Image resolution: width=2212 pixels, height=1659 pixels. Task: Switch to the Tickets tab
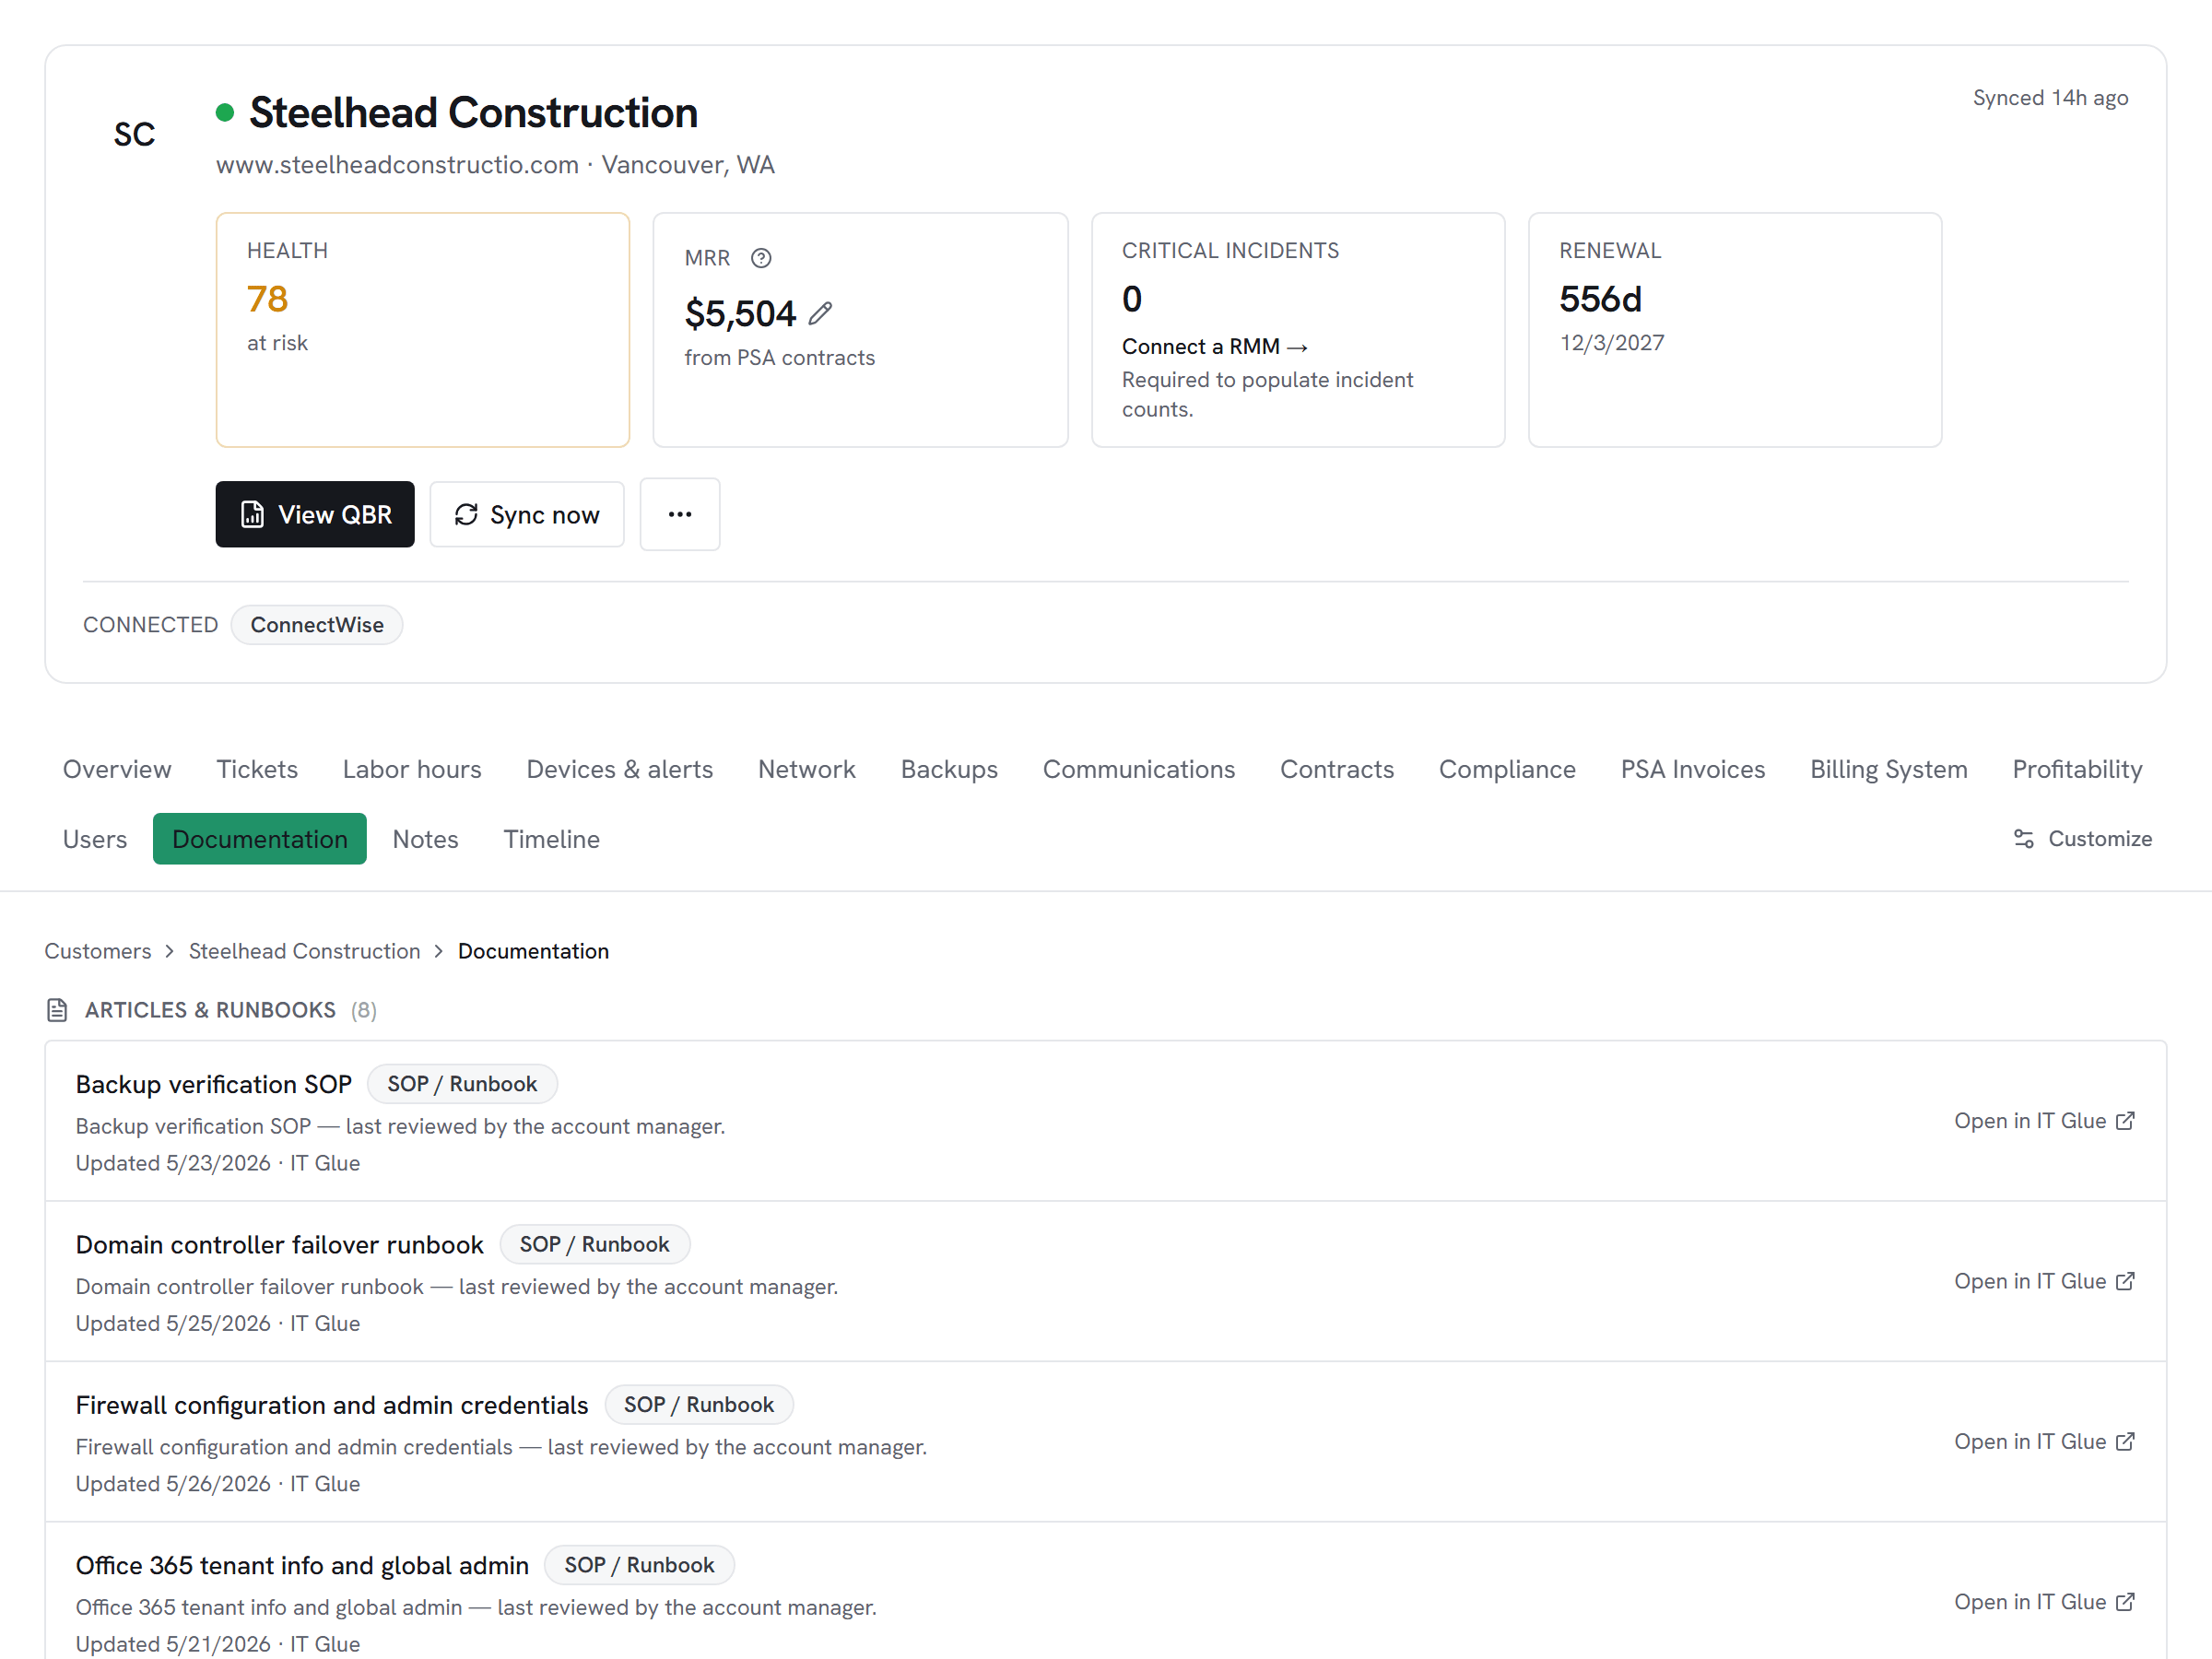point(257,769)
